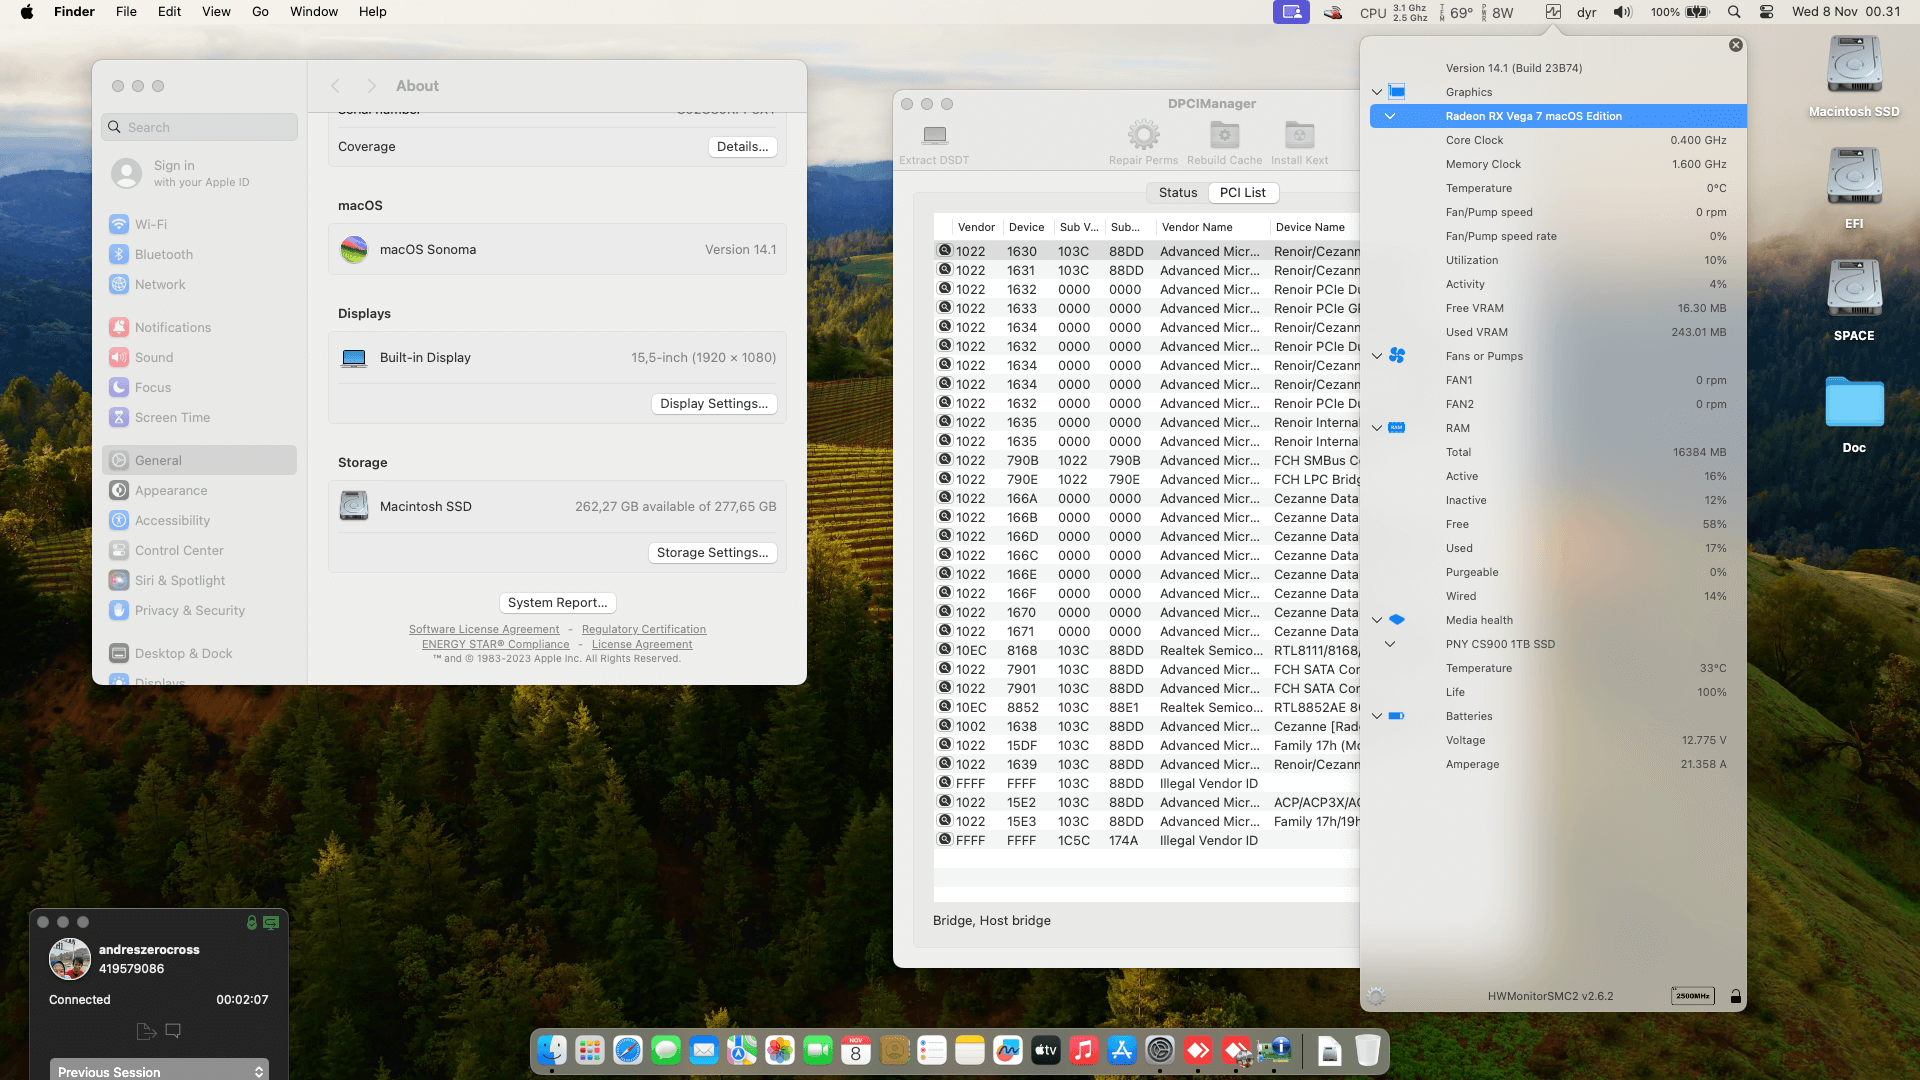Click Extract DSDT in DPCIManager toolbar

(934, 143)
